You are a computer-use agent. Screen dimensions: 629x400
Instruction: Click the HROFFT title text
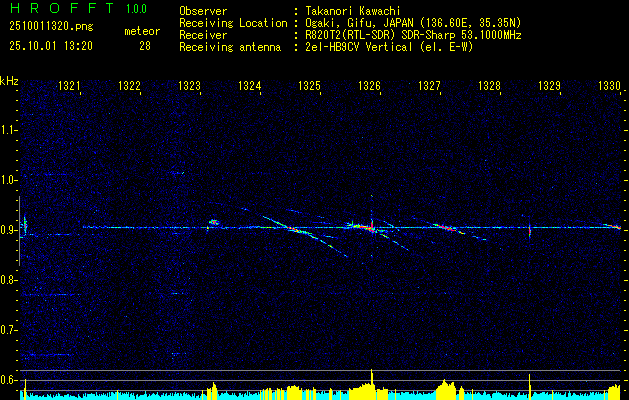61,8
